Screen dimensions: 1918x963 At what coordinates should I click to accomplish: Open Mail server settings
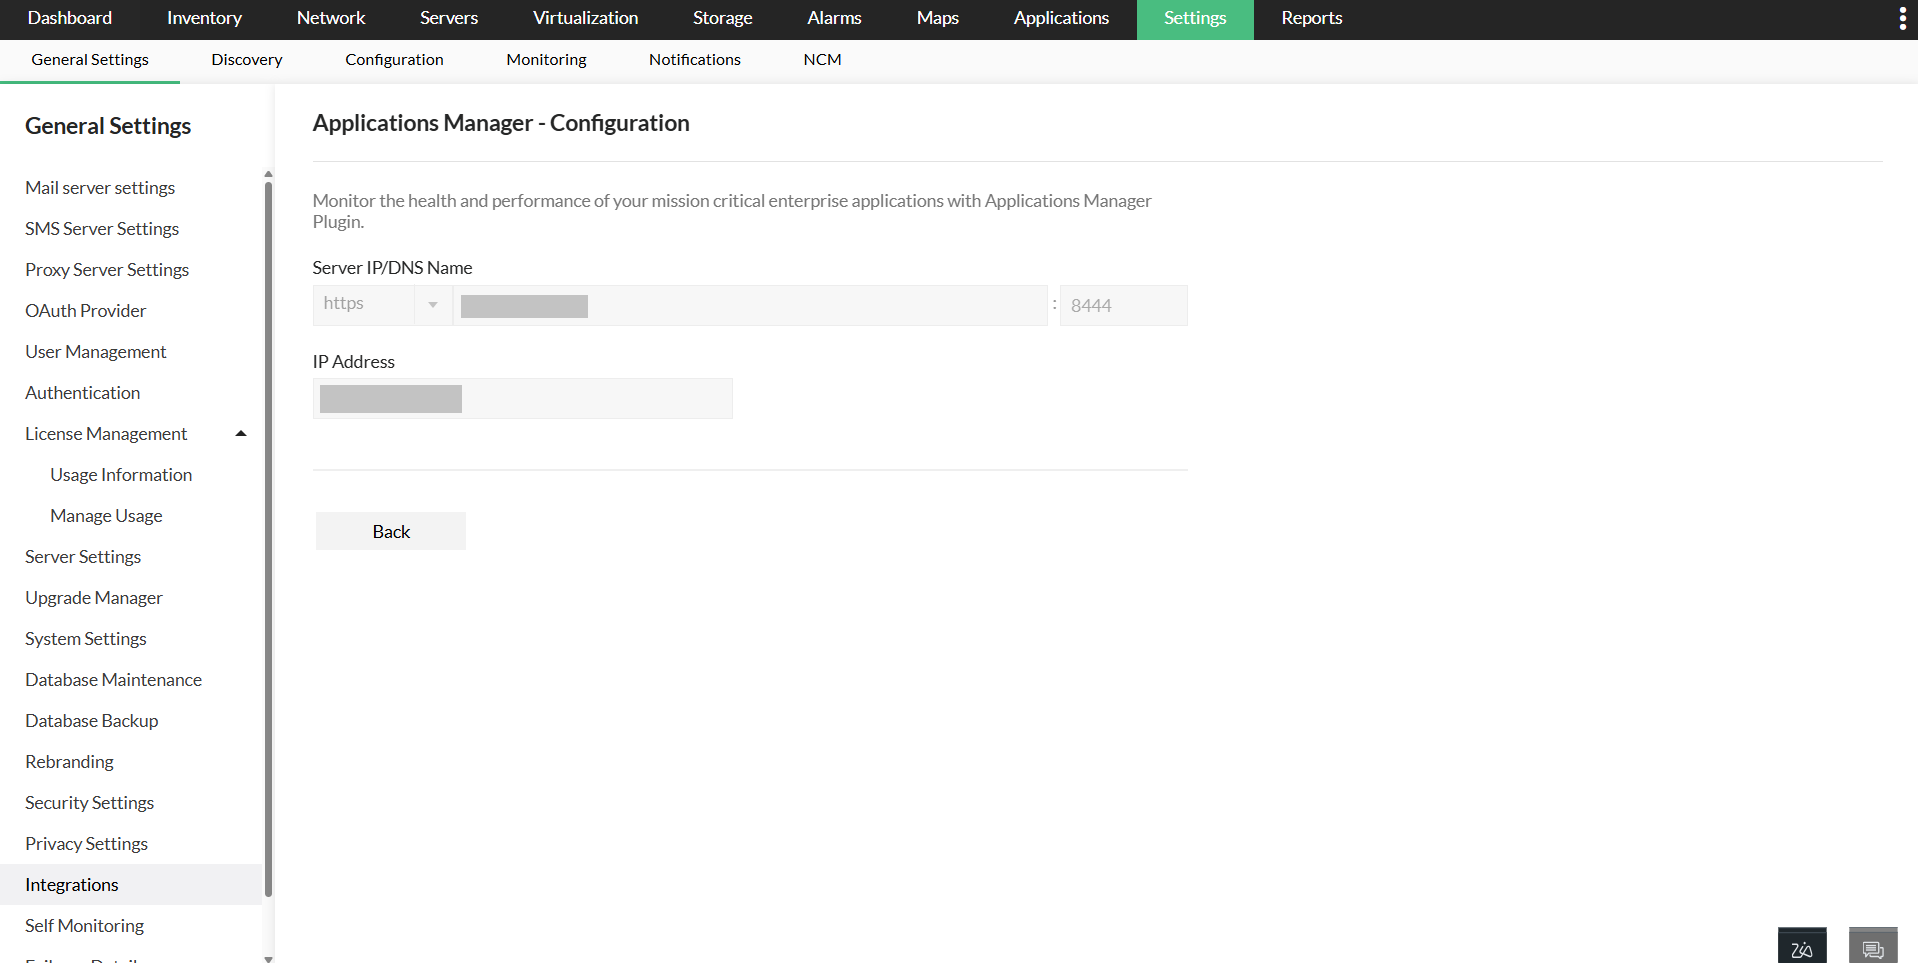[100, 188]
